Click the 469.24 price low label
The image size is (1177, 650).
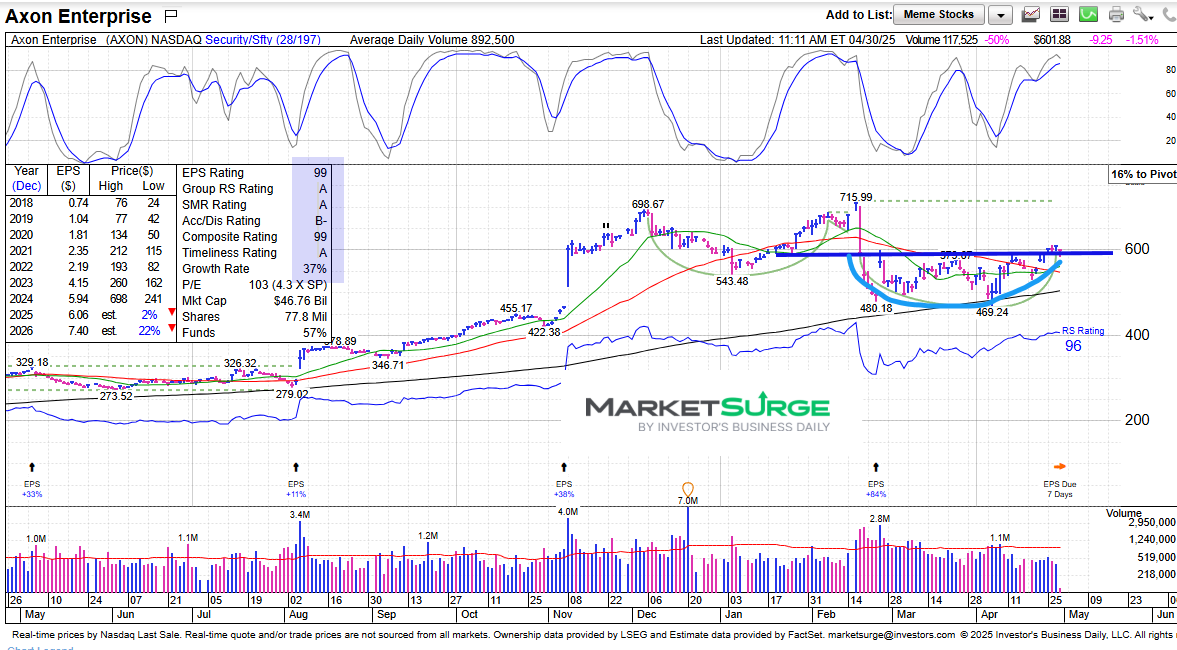992,311
